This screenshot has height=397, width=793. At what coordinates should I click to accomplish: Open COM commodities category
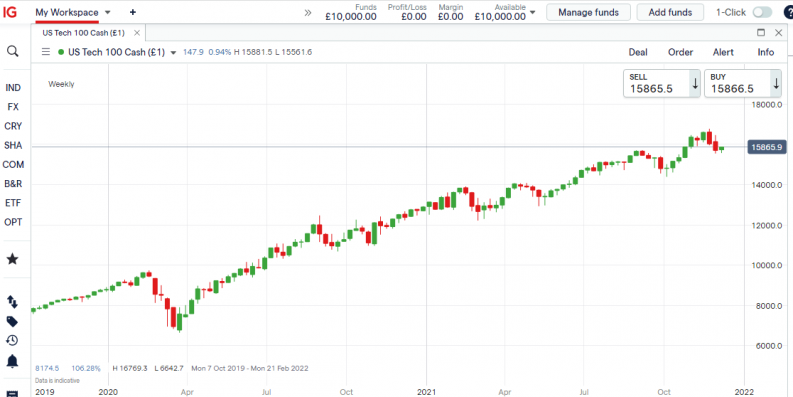pos(13,165)
